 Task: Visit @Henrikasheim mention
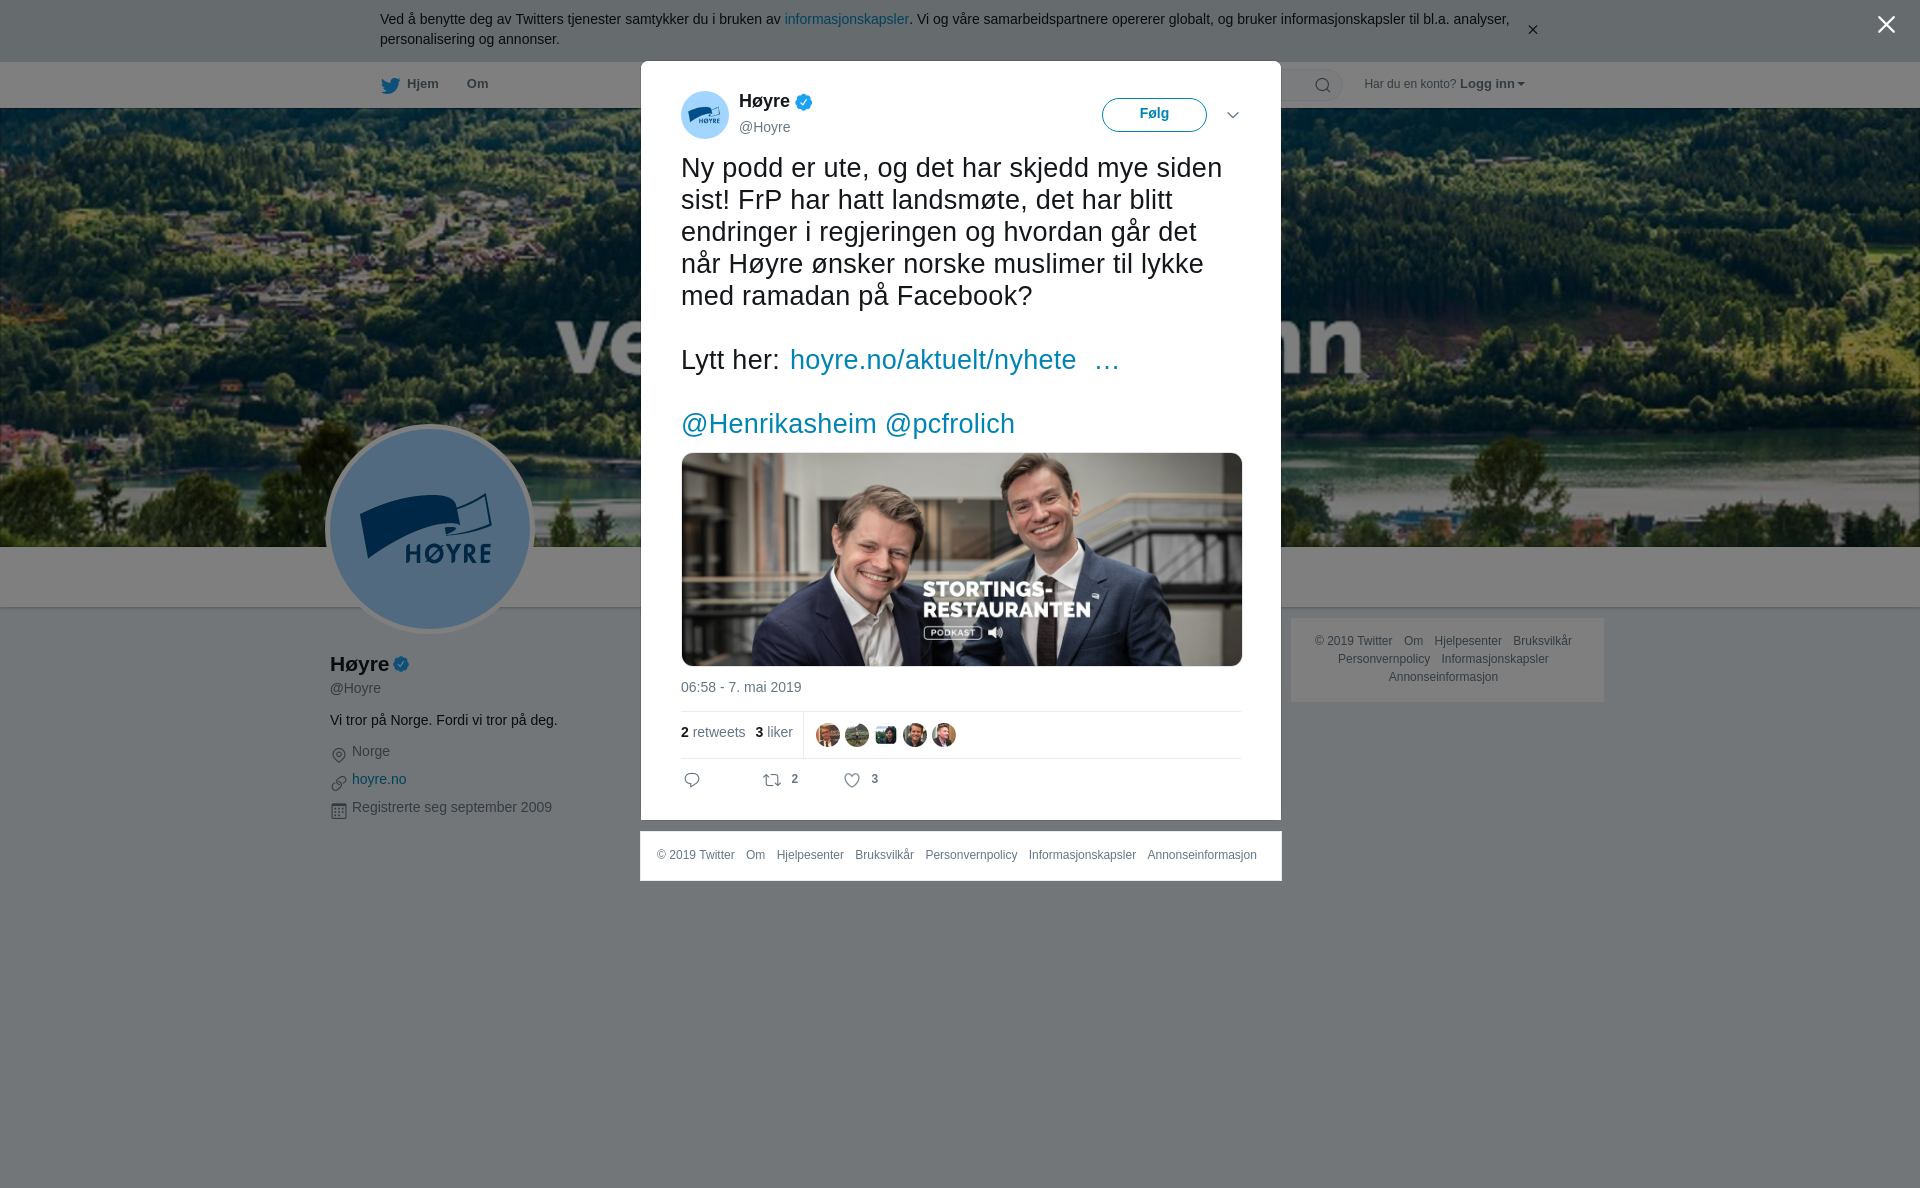pos(779,424)
